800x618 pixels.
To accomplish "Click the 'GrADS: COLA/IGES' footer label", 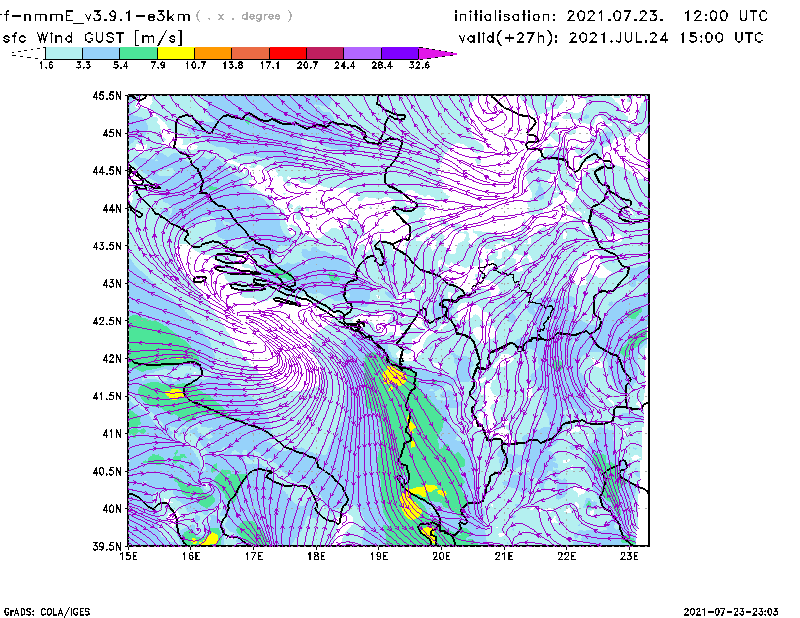I will pos(47,612).
